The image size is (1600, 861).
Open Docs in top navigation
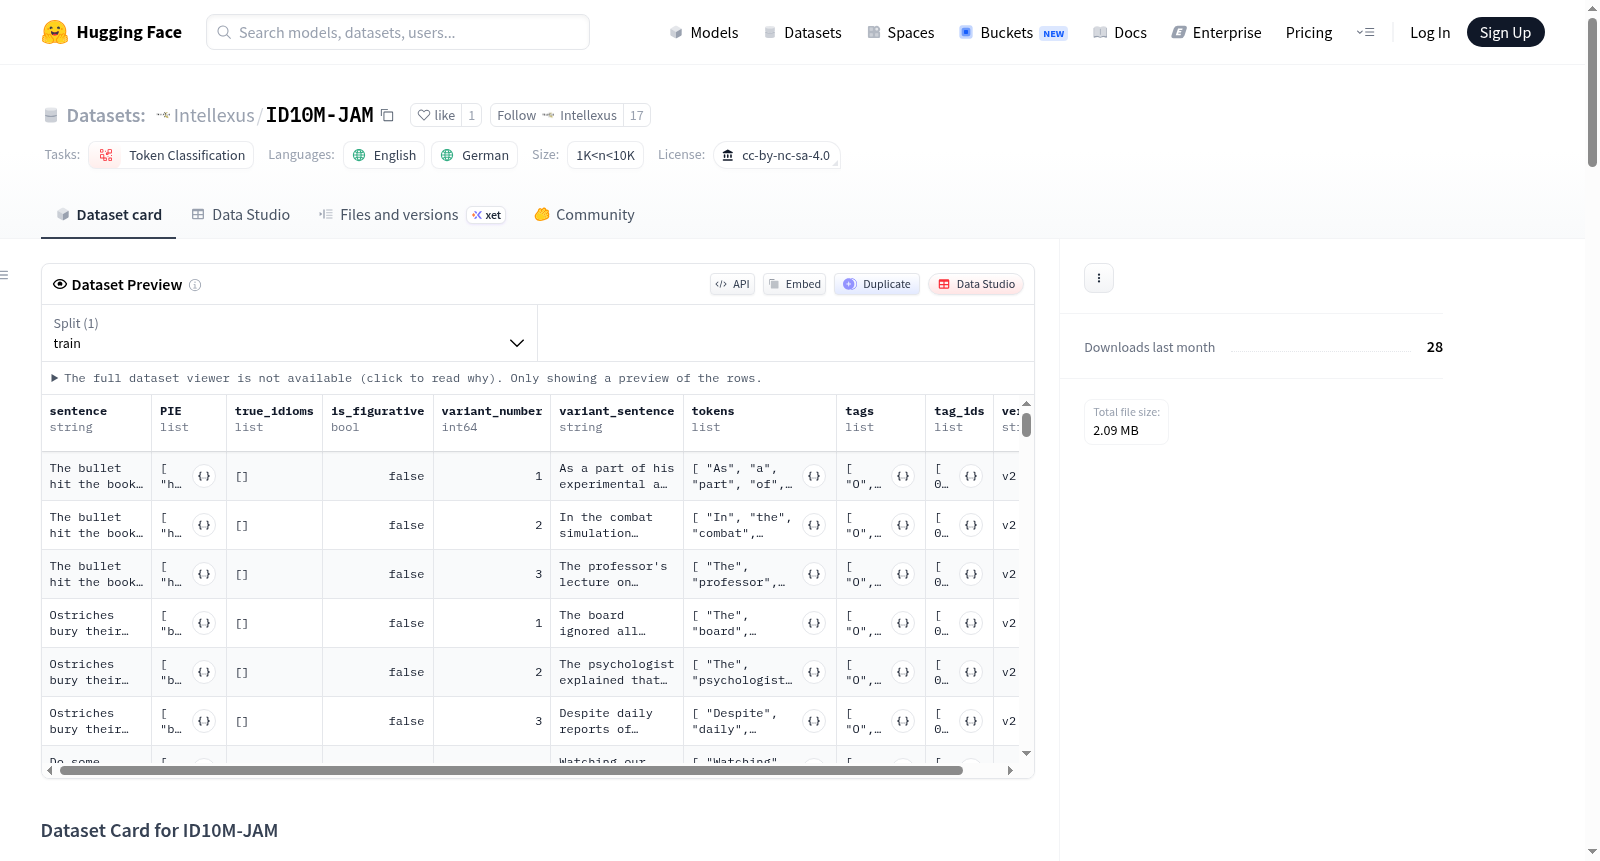[x=1120, y=32]
